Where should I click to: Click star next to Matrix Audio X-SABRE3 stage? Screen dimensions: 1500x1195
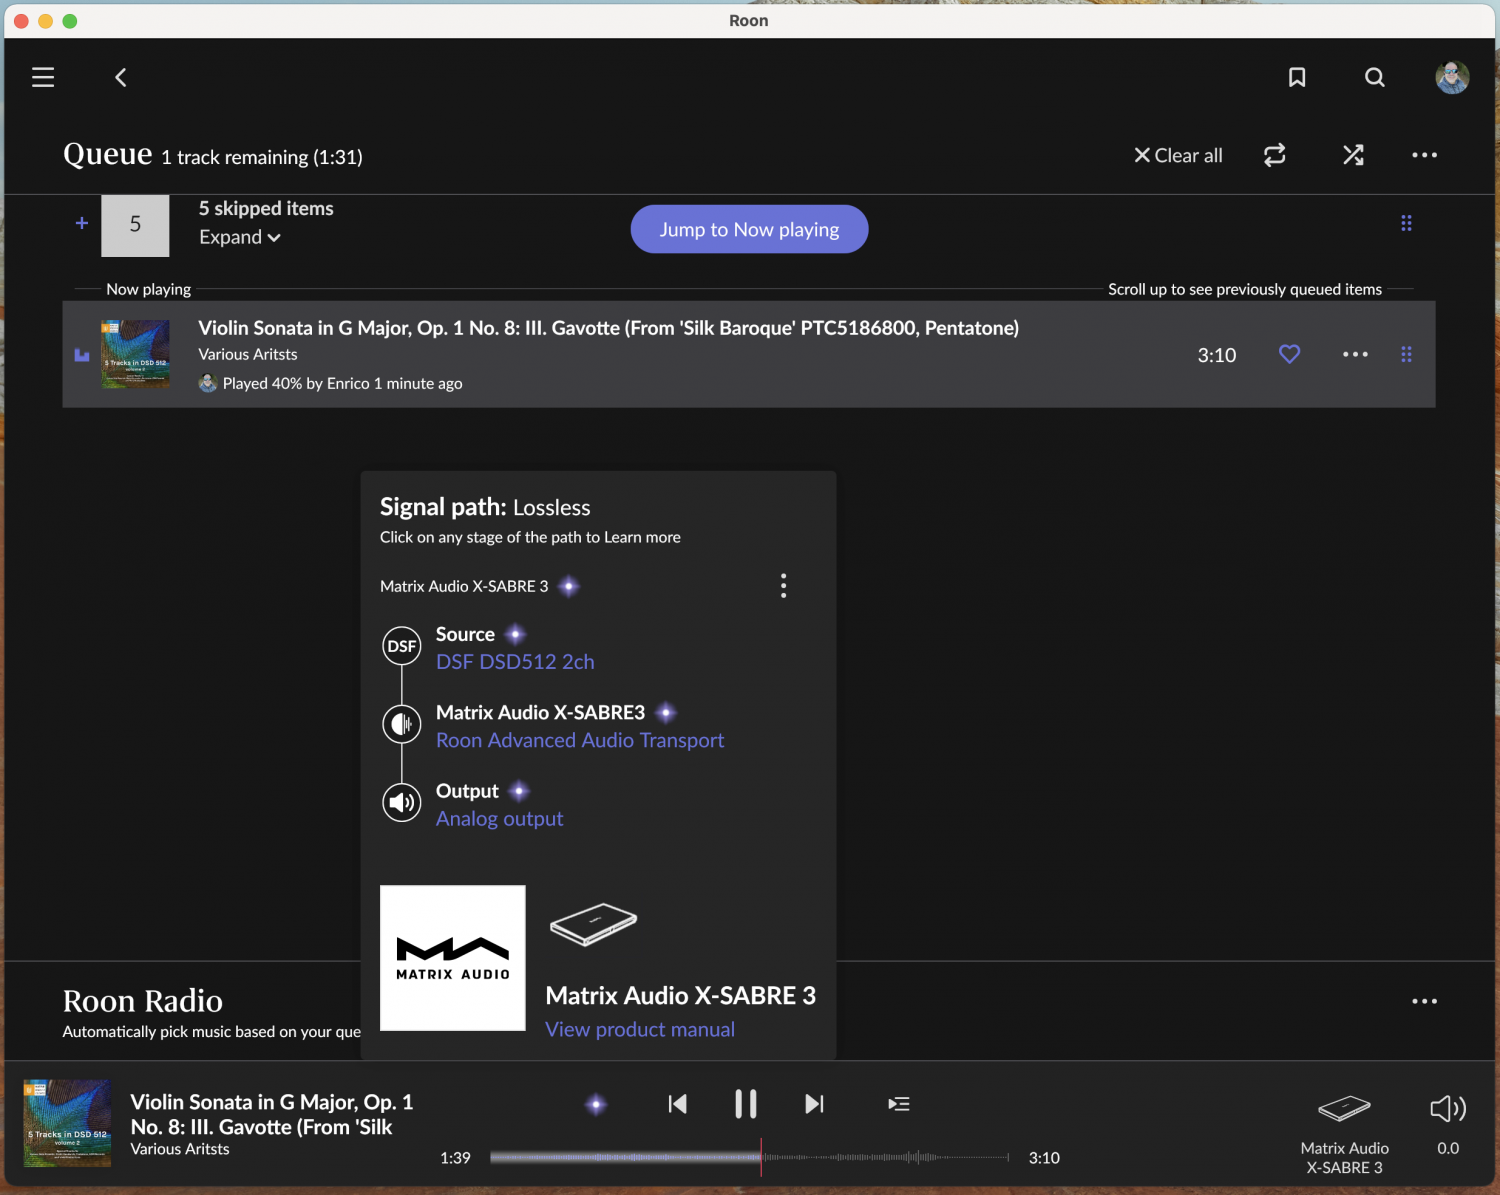666,712
